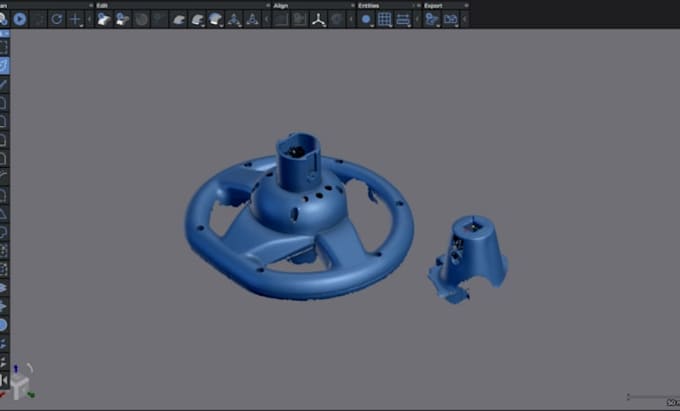Click the first triangle mesh icon

pos(234,20)
